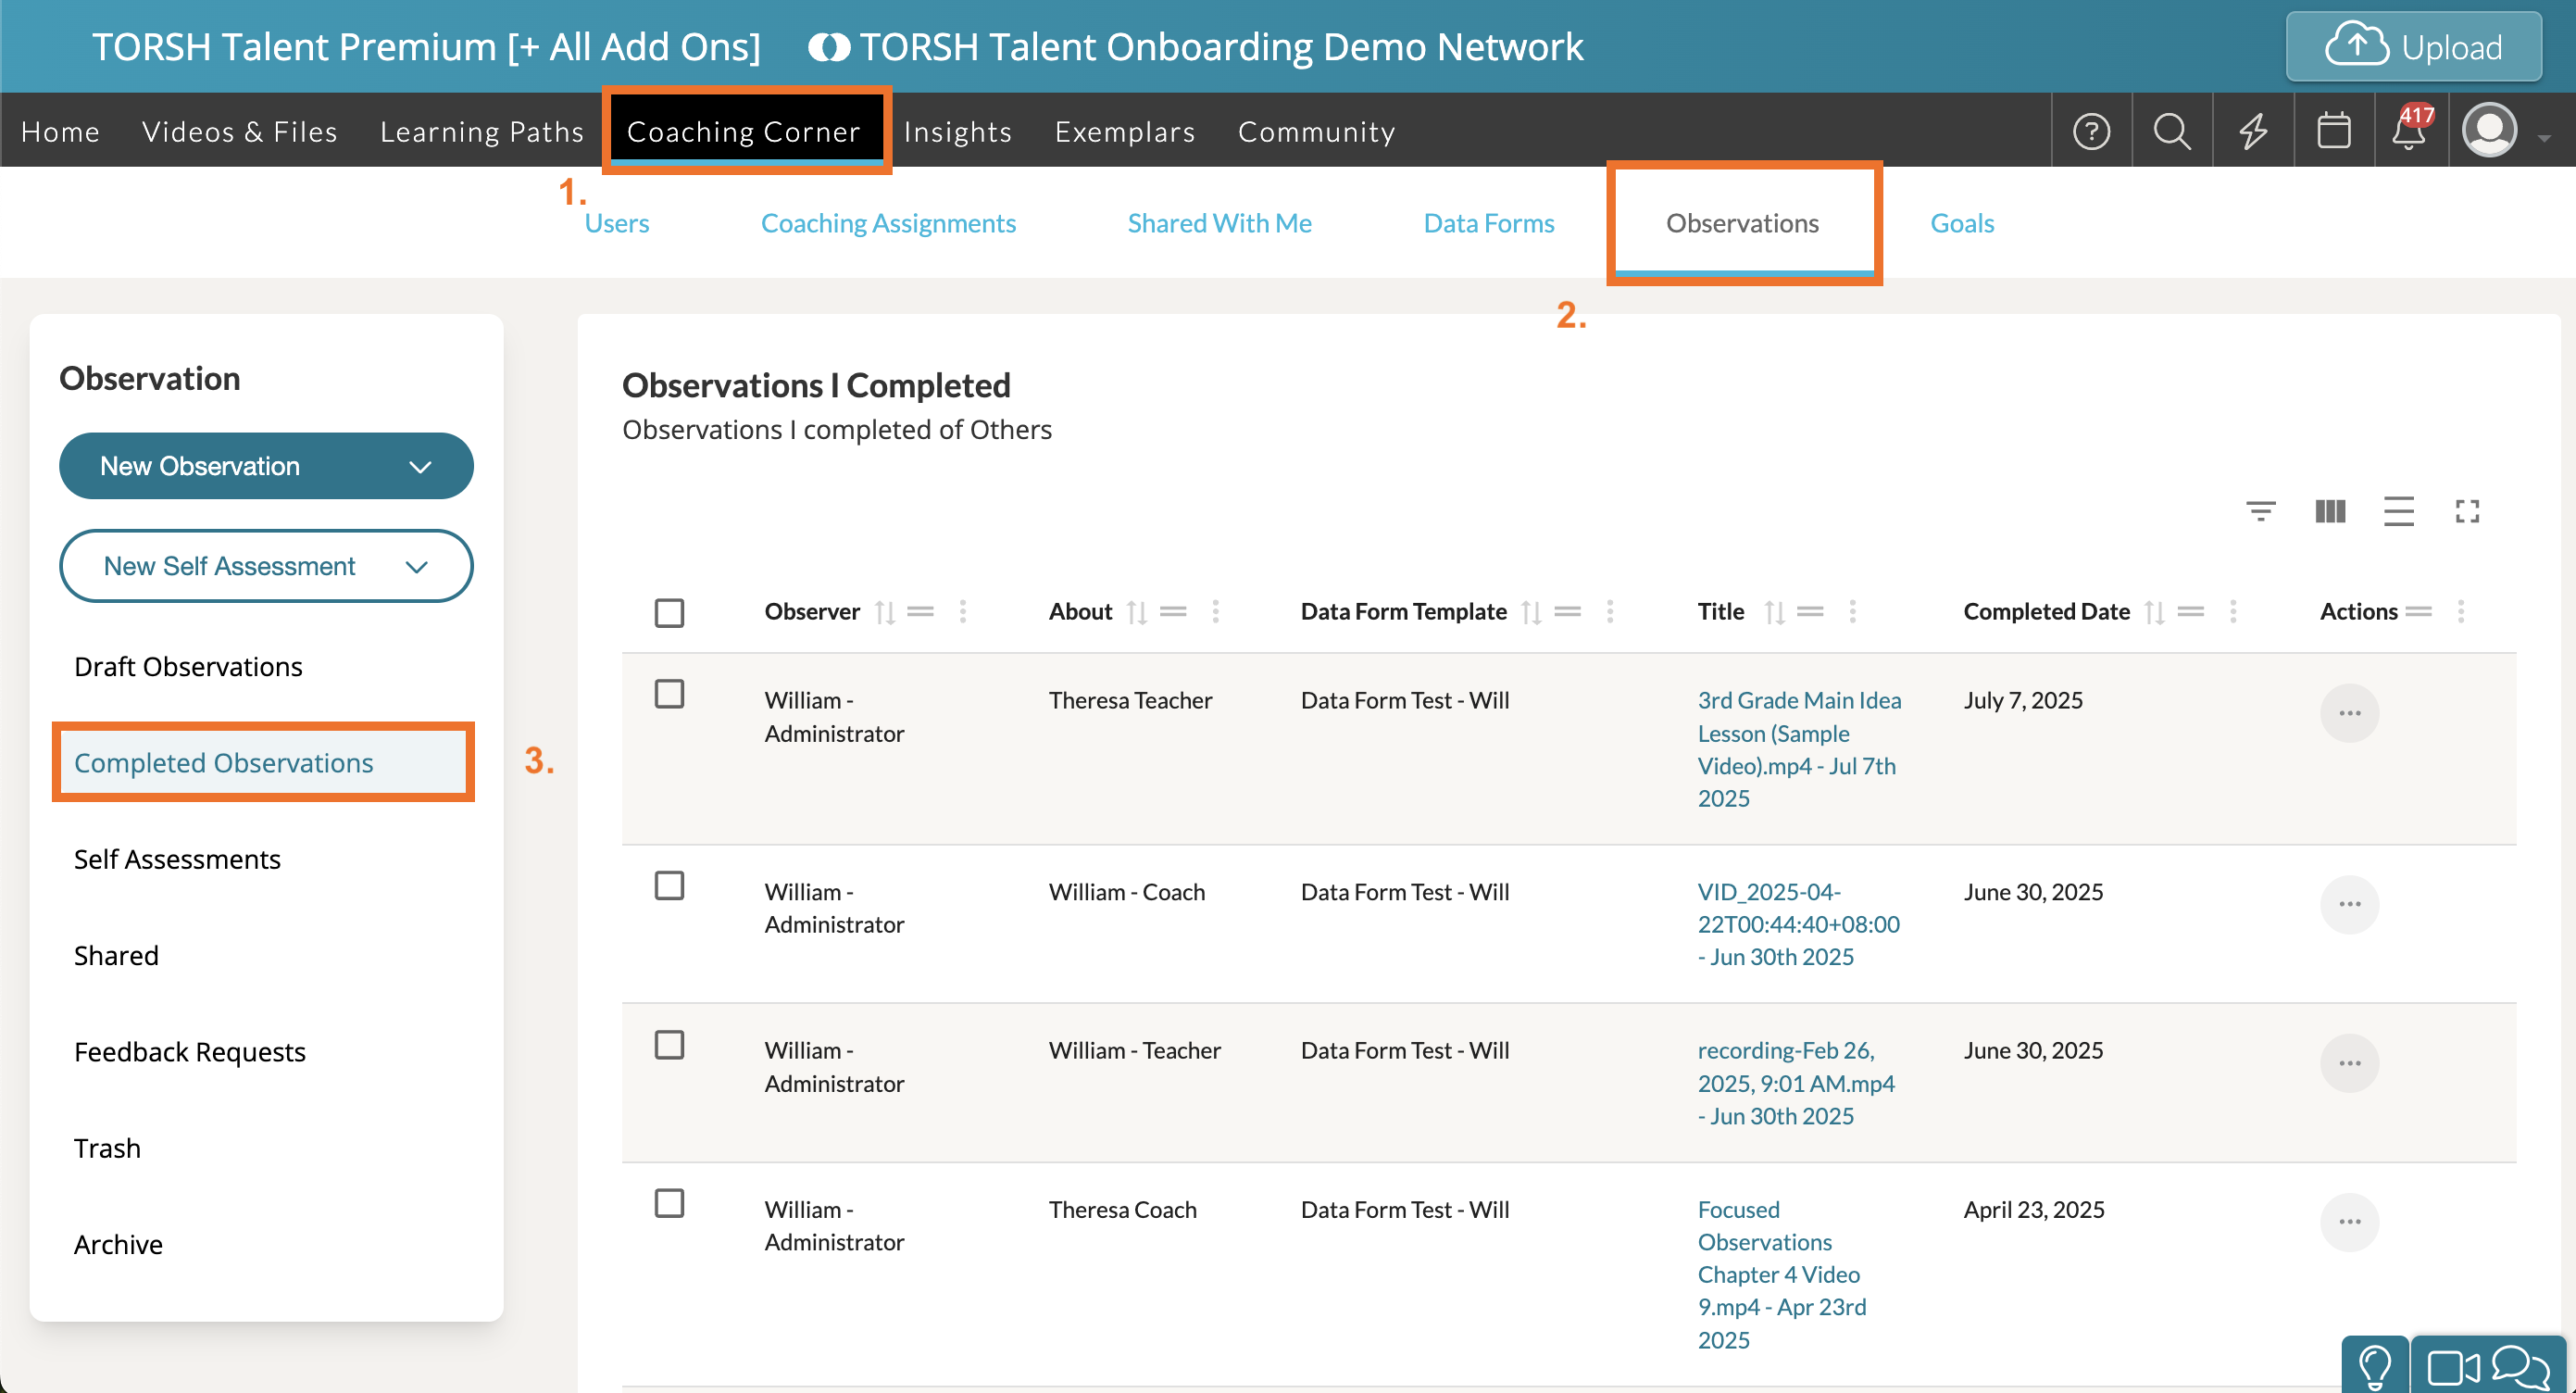Open the column chooser icon

click(2330, 512)
